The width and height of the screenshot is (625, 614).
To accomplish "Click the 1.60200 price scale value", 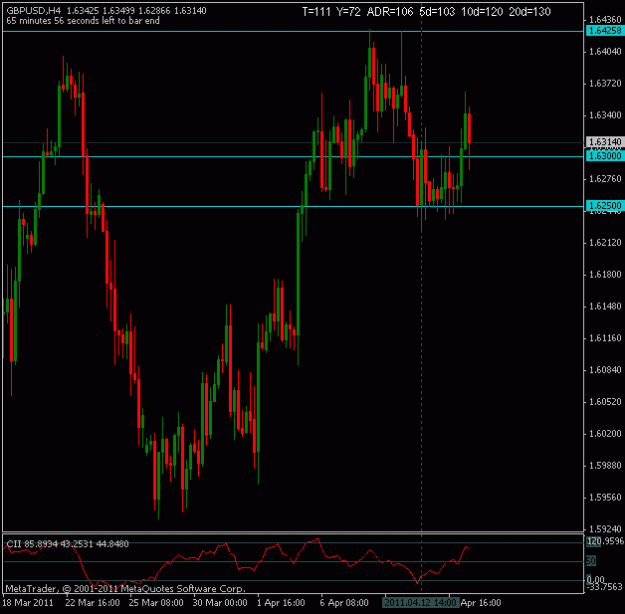I will (x=605, y=434).
